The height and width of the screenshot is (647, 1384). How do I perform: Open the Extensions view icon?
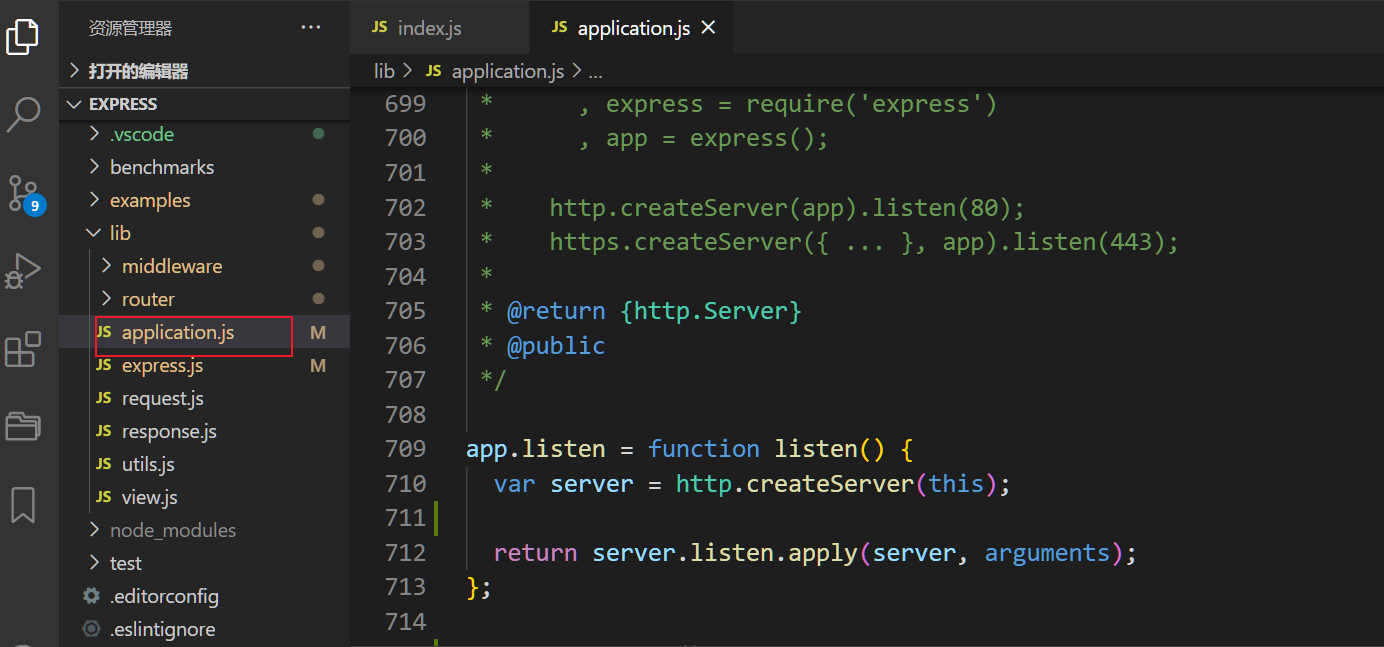tap(23, 349)
